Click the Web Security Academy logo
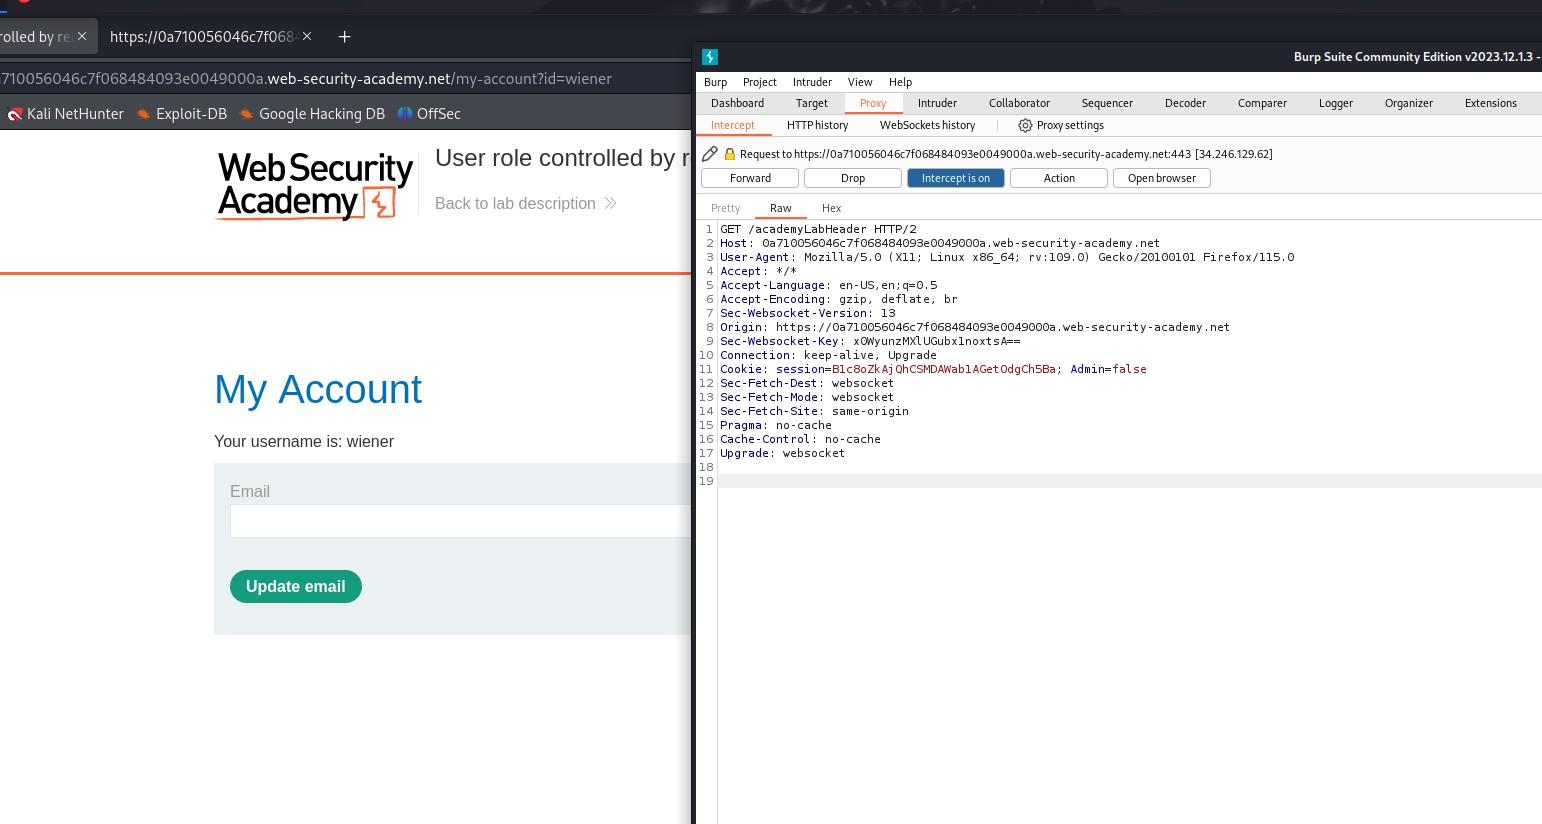Image resolution: width=1542 pixels, height=824 pixels. pos(315,185)
